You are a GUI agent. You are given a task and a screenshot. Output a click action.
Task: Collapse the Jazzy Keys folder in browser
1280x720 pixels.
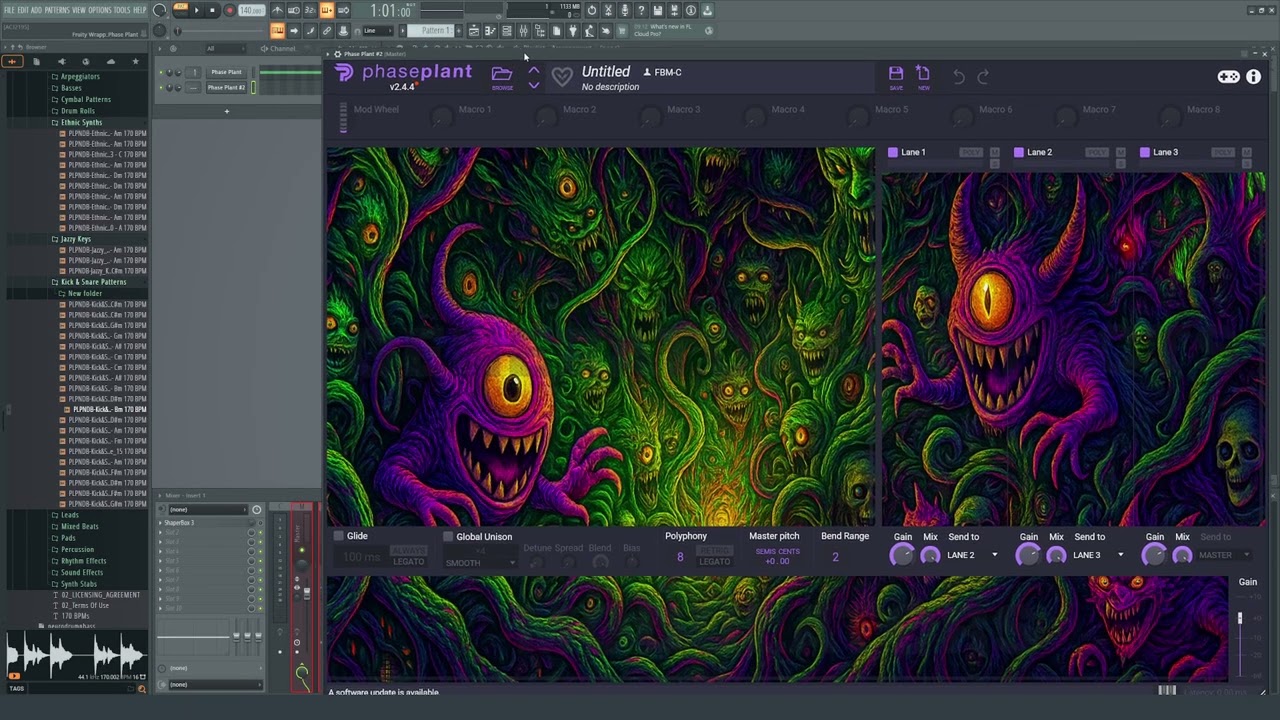pos(75,239)
